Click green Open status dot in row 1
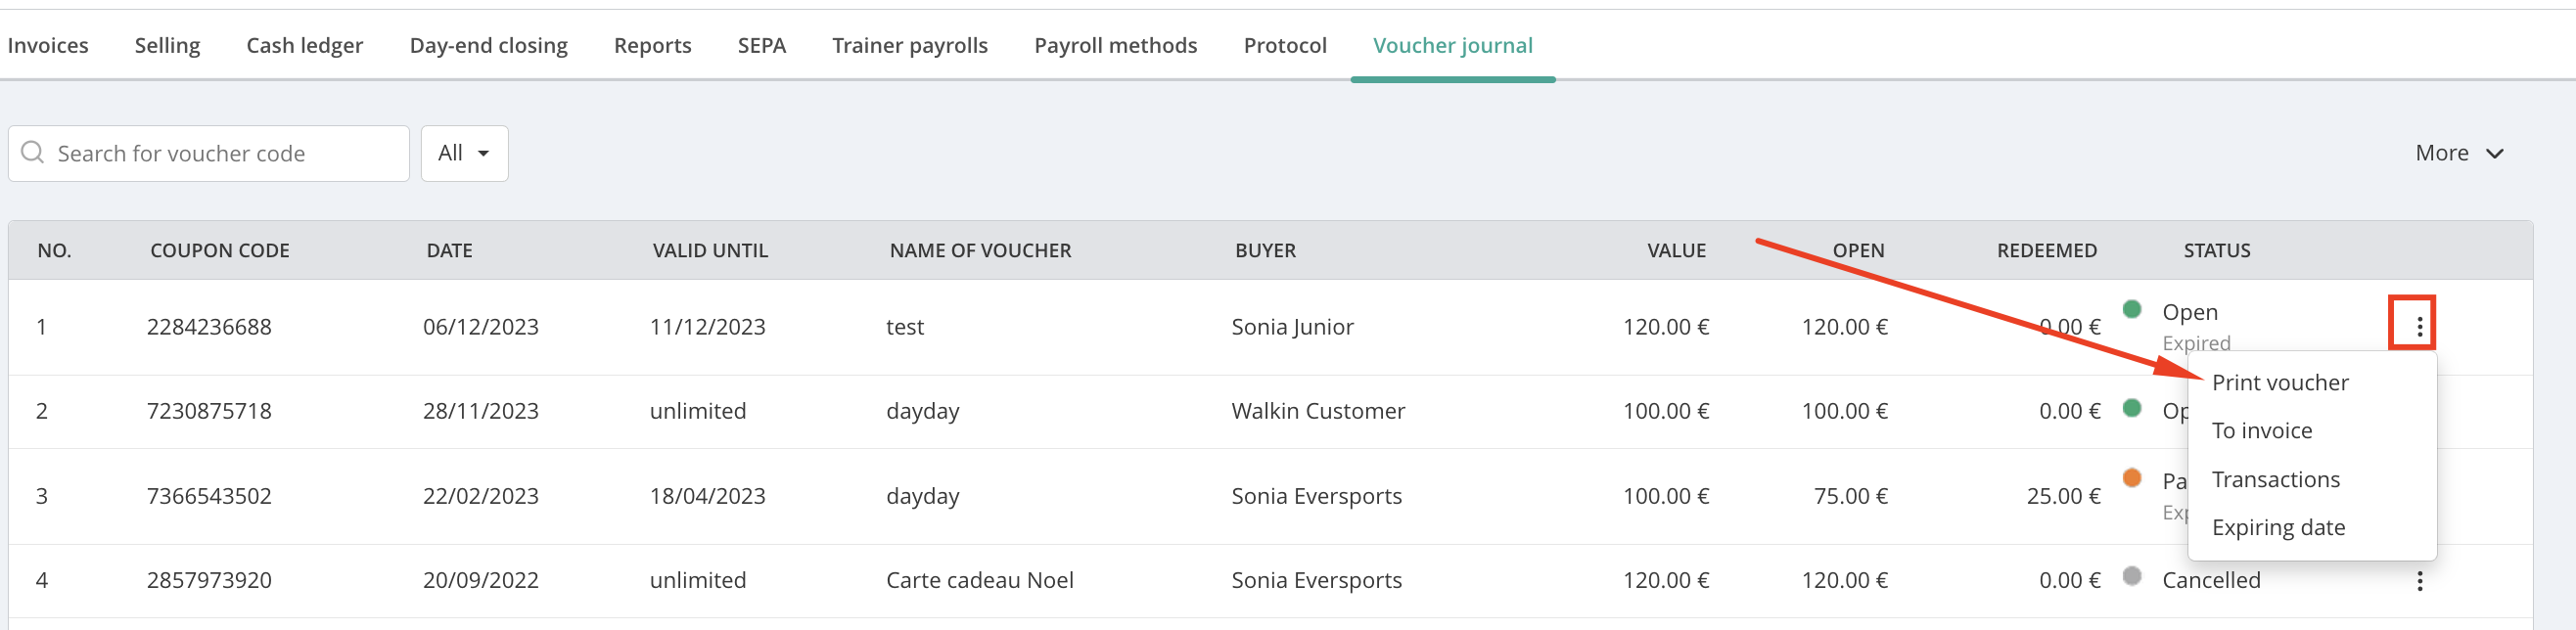Image resolution: width=2576 pixels, height=630 pixels. coord(2131,309)
